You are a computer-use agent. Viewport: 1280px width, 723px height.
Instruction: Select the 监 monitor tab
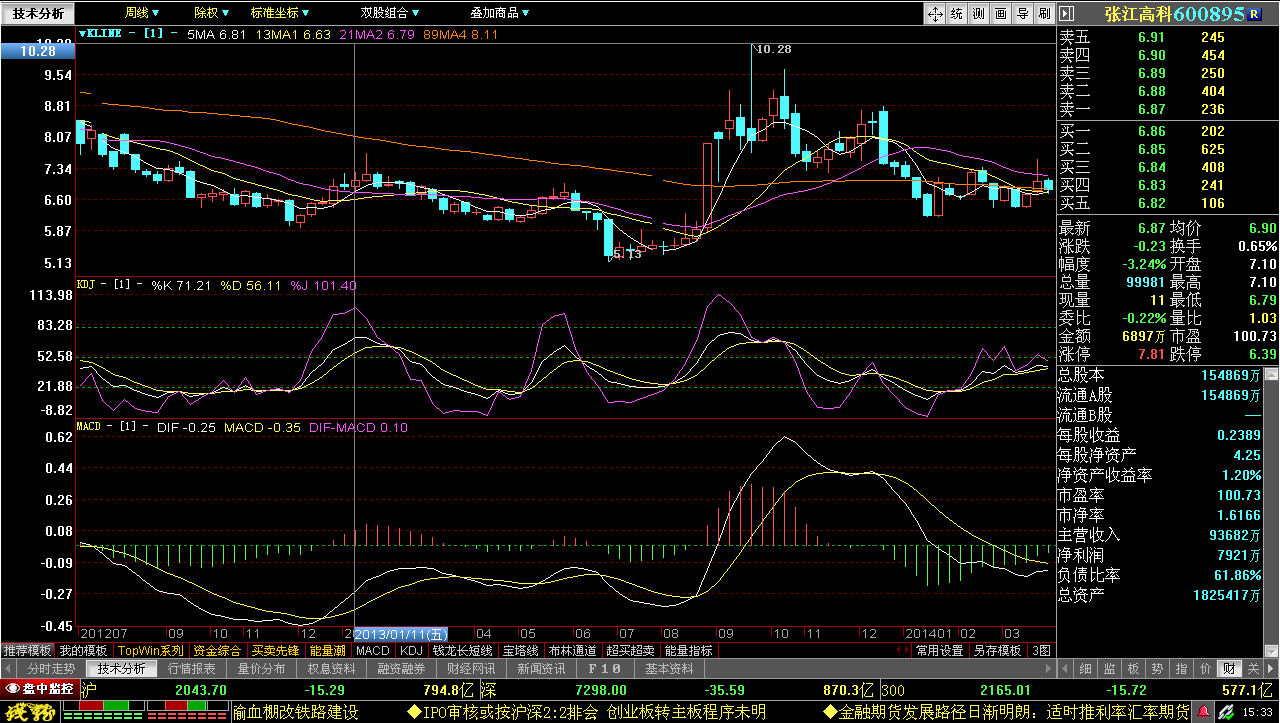point(1109,669)
